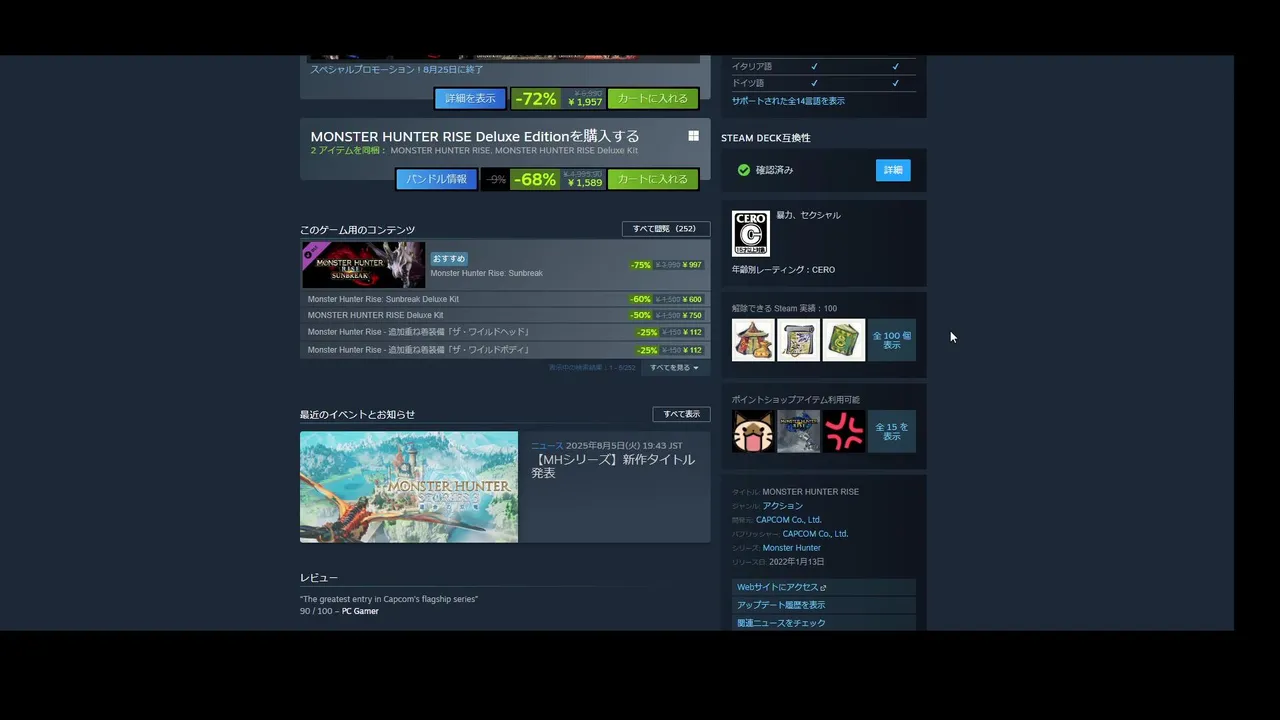The width and height of the screenshot is (1280, 720).
Task: Click すべて表示 for recent events
Action: click(681, 414)
